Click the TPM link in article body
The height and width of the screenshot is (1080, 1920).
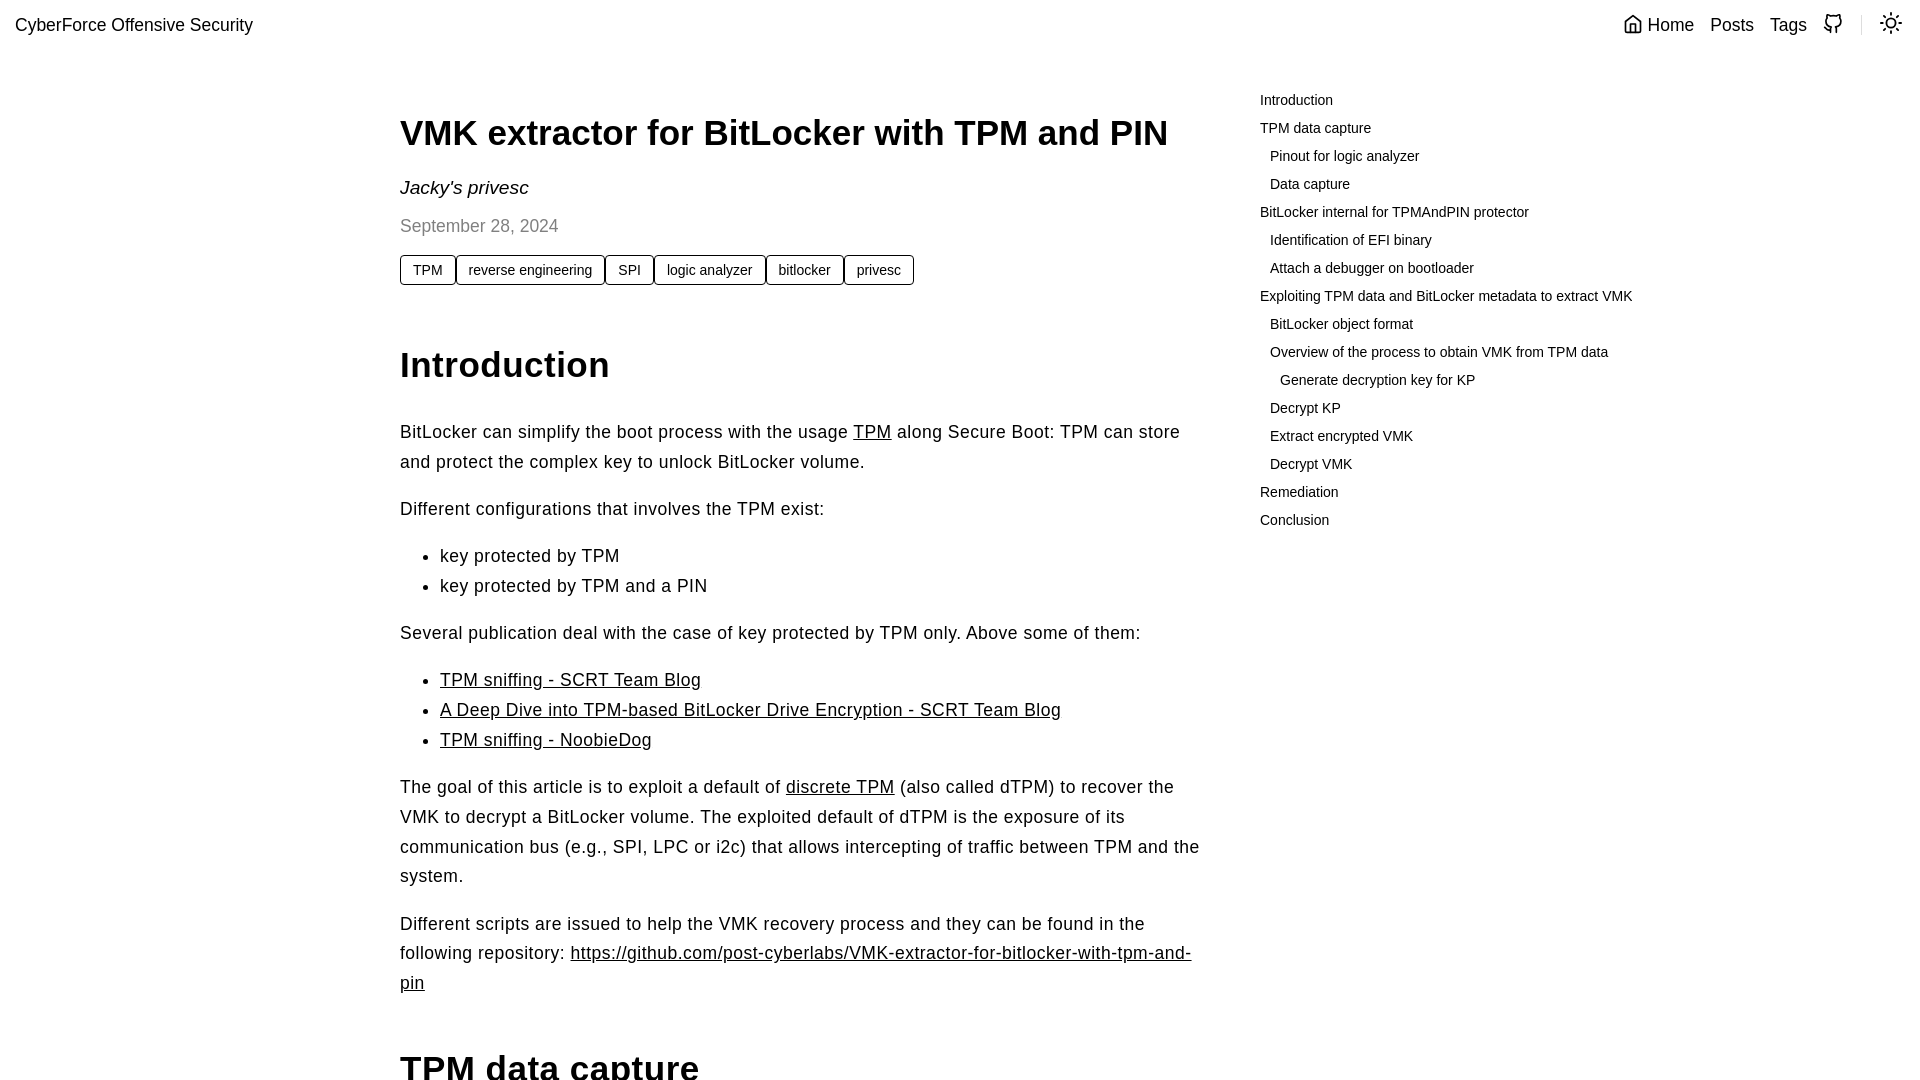[x=873, y=433]
